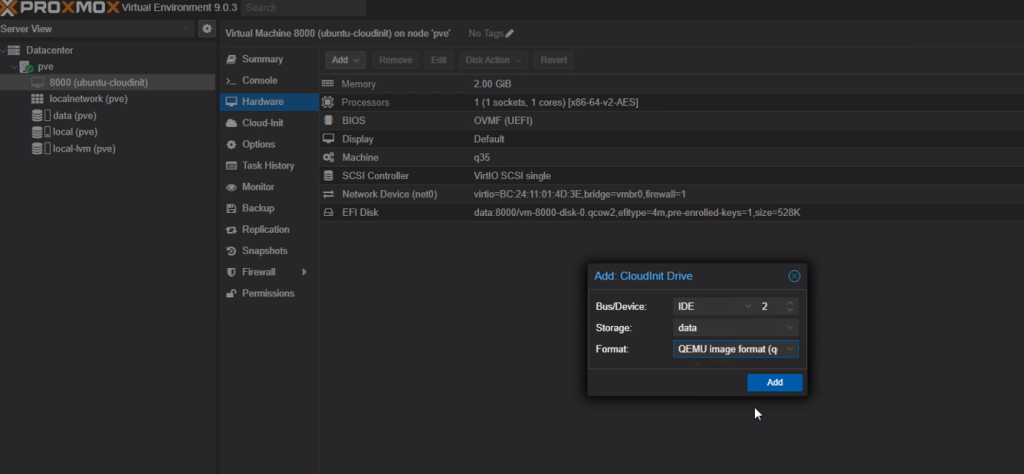Screen dimensions: 1024x474
Task: Open the Cloud-Init section
Action: pos(261,123)
